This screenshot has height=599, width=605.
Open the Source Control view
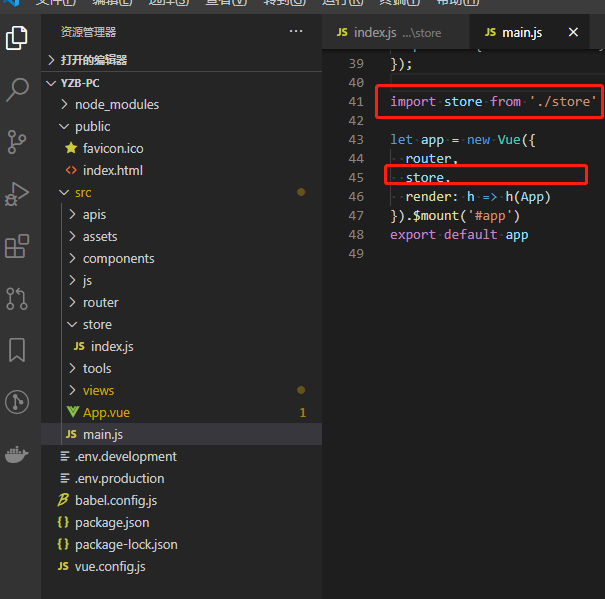(x=17, y=141)
